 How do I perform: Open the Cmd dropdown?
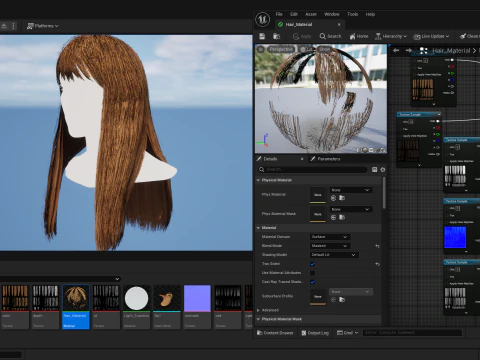[348, 333]
